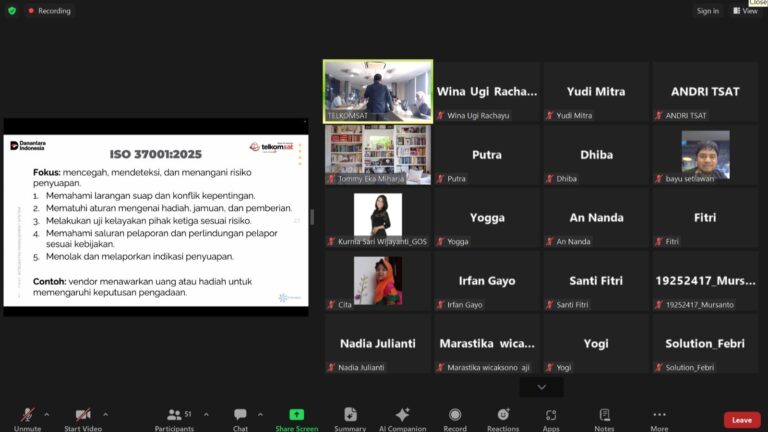Unmute the microphone
This screenshot has height=432, width=768.
coord(27,419)
